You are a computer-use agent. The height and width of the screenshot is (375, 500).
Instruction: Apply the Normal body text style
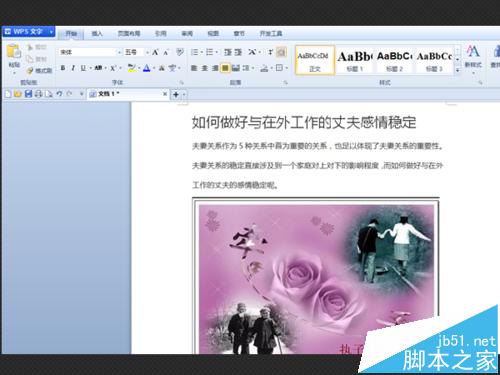coord(315,60)
